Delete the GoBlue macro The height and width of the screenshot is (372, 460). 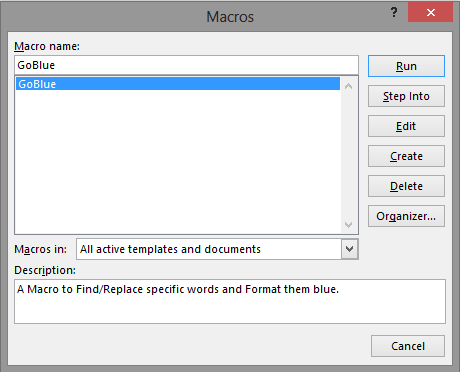406,186
